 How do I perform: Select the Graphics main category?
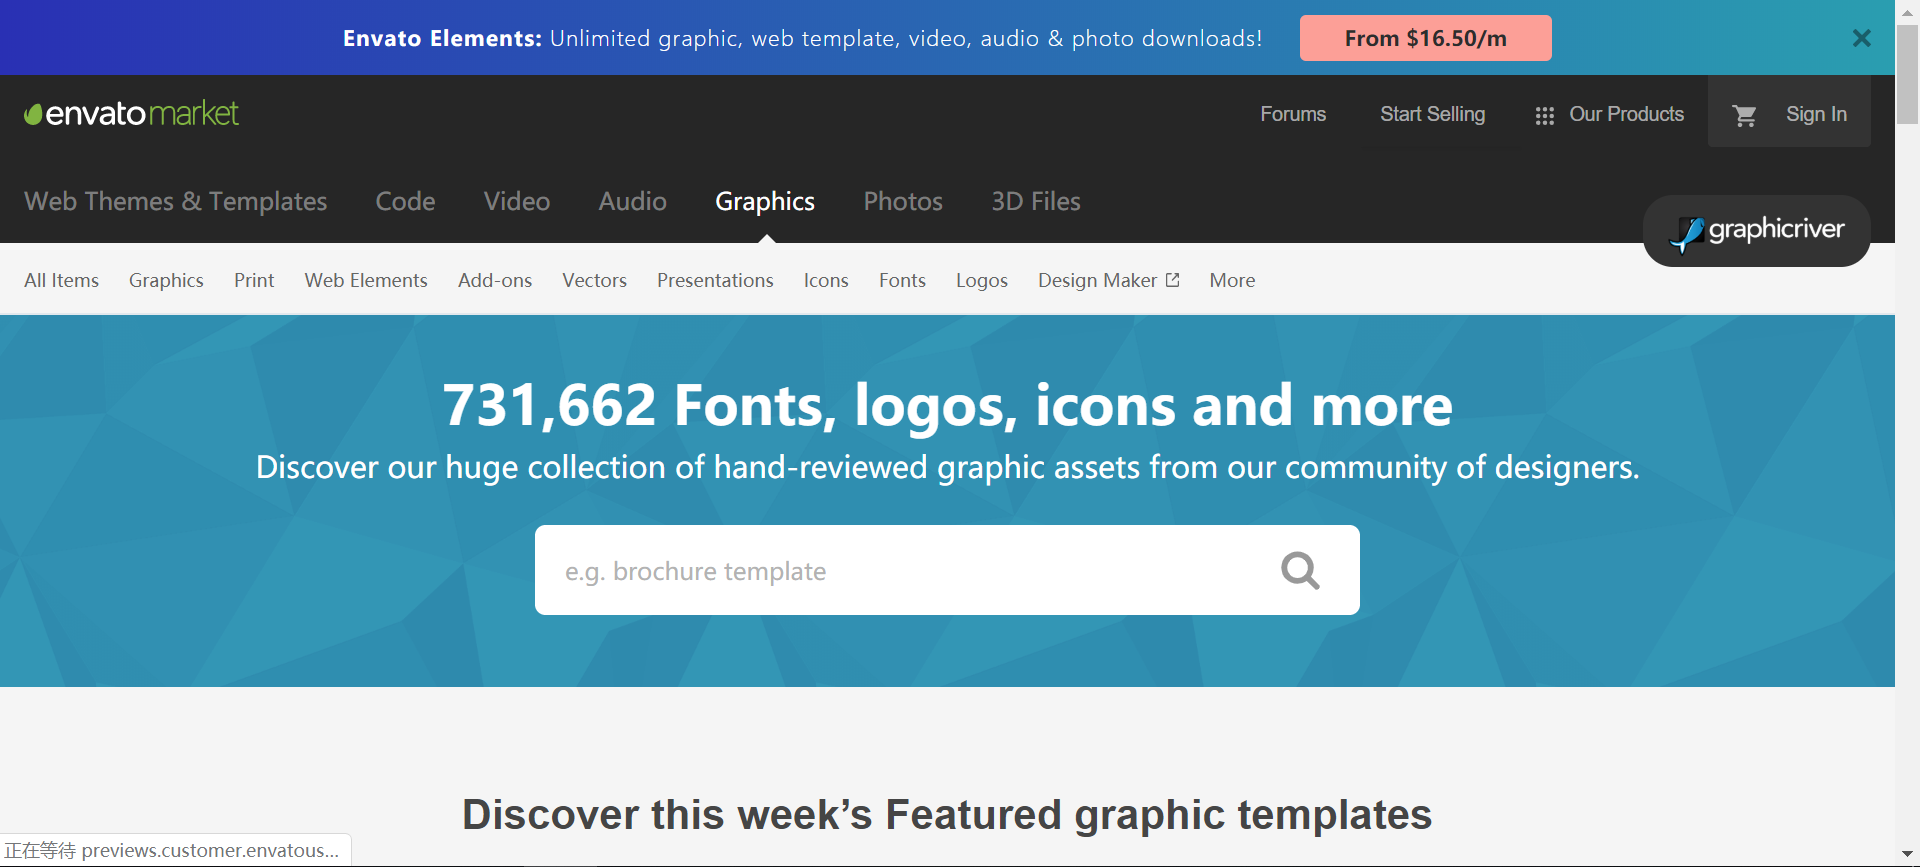coord(765,201)
